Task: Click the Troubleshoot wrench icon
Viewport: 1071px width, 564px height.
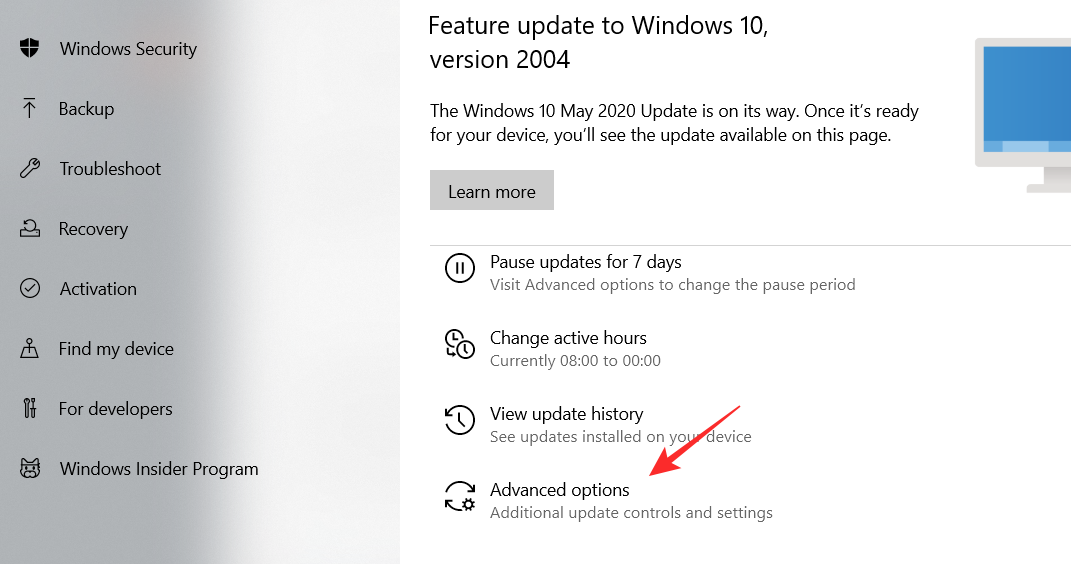Action: [30, 168]
